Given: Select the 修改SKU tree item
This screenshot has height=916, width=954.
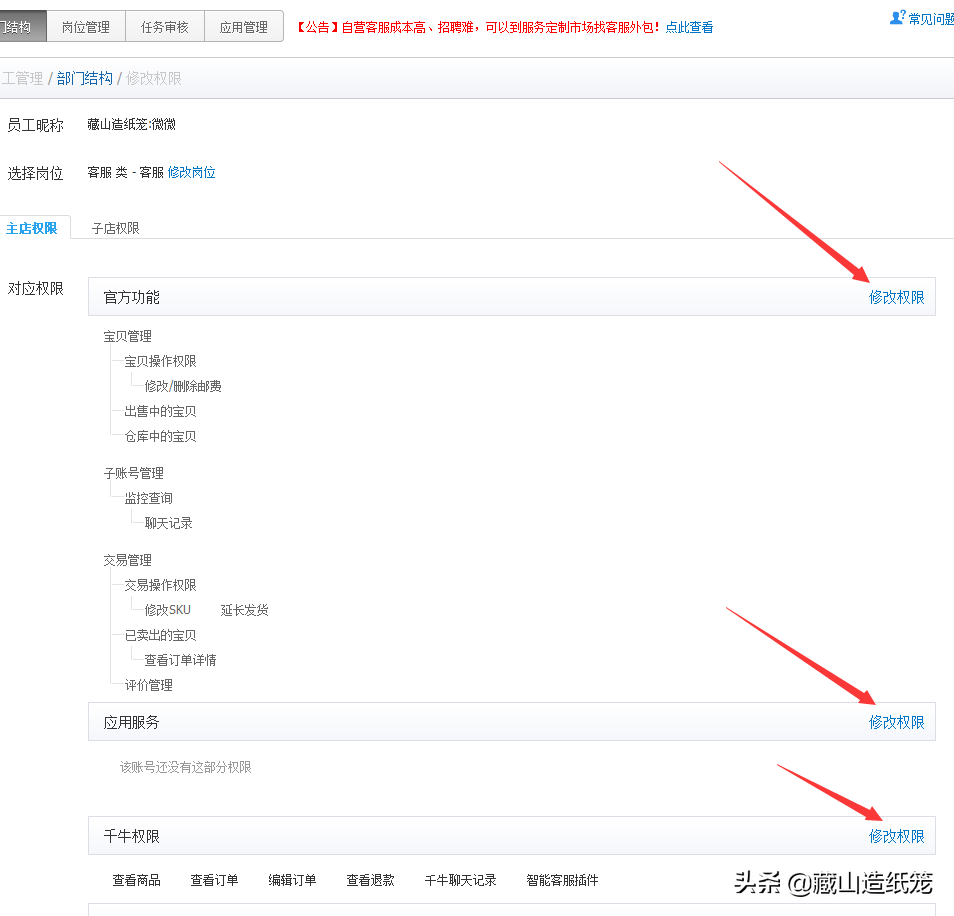Looking at the screenshot, I should [x=167, y=610].
